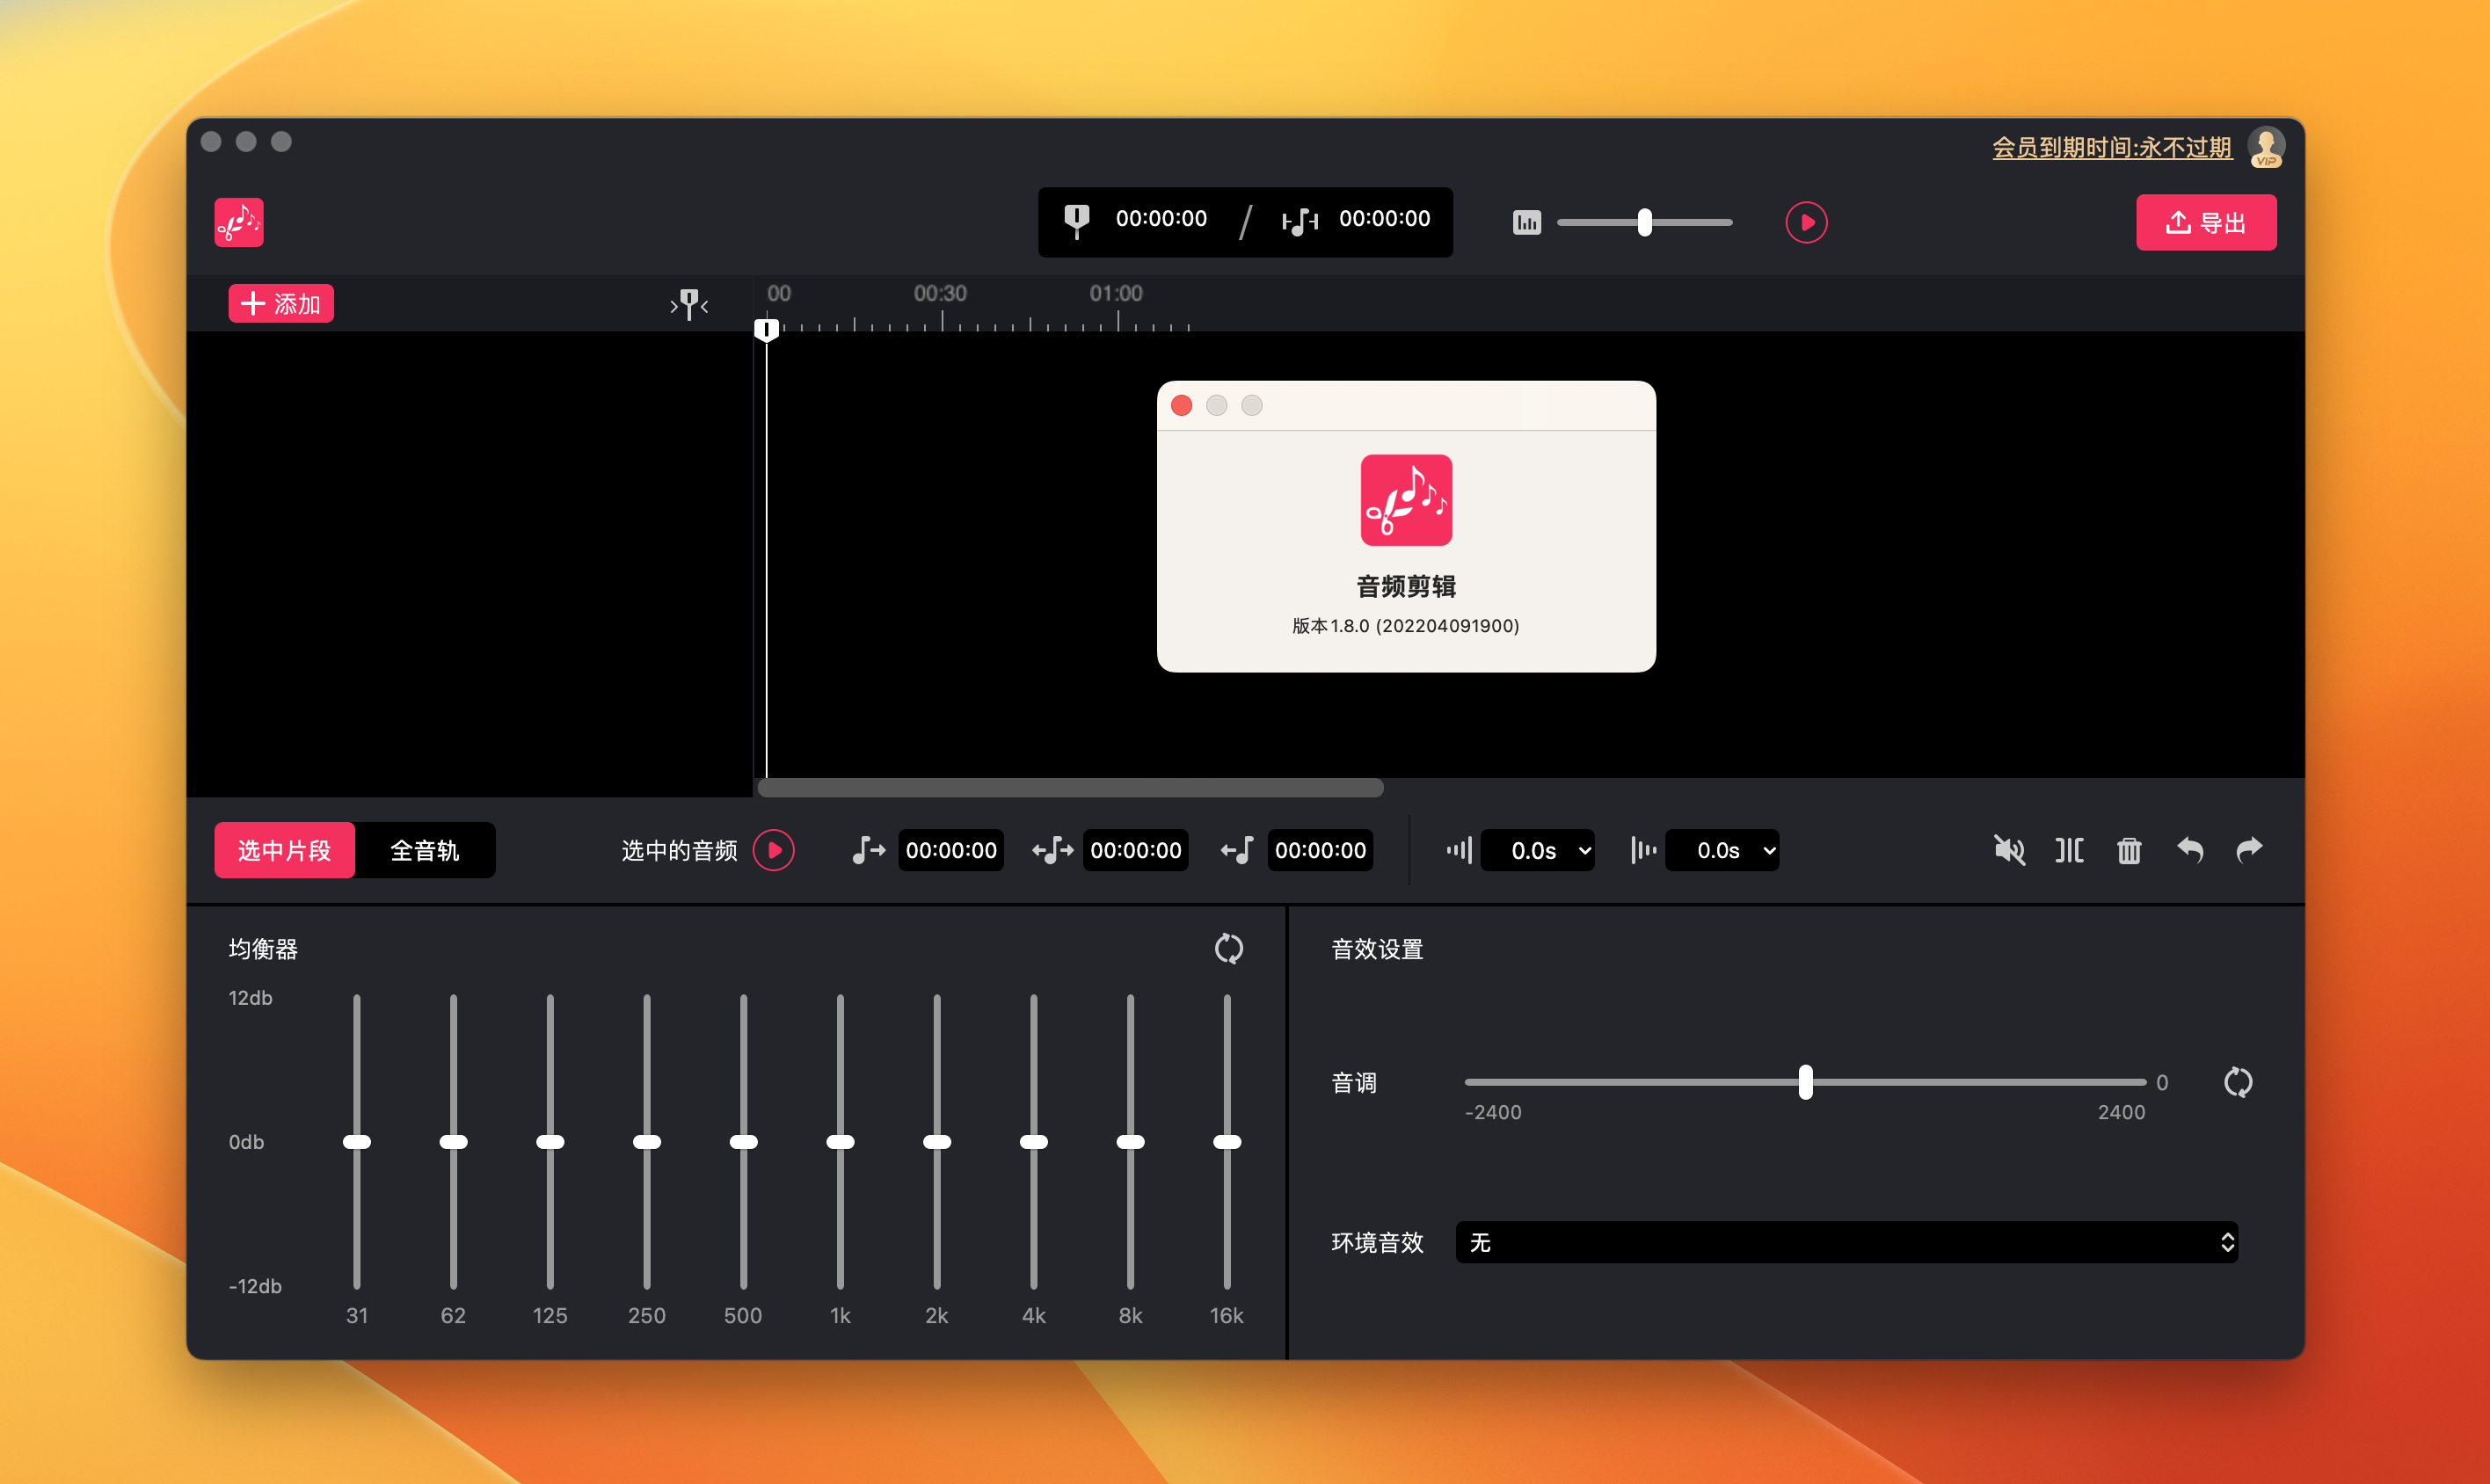Click the VIP user avatar icon

2265,148
